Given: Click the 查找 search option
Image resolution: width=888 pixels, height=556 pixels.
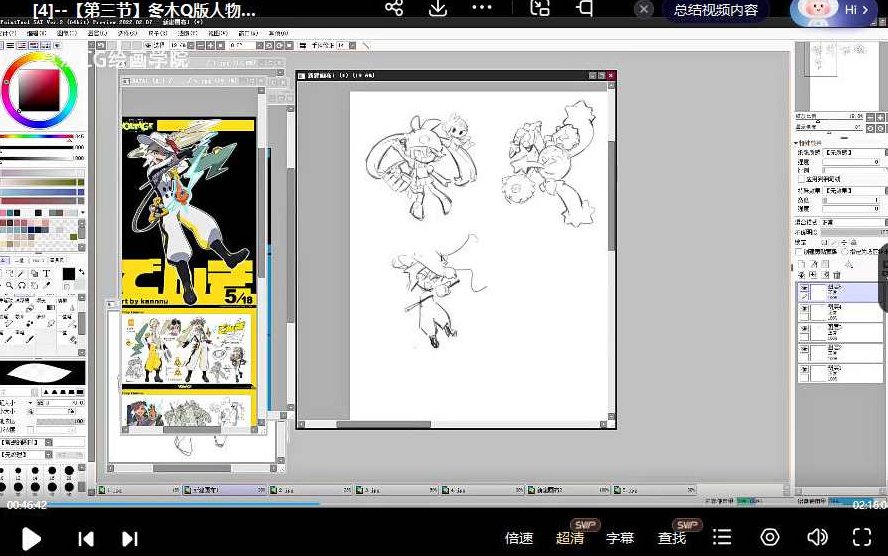Looking at the screenshot, I should (x=672, y=538).
